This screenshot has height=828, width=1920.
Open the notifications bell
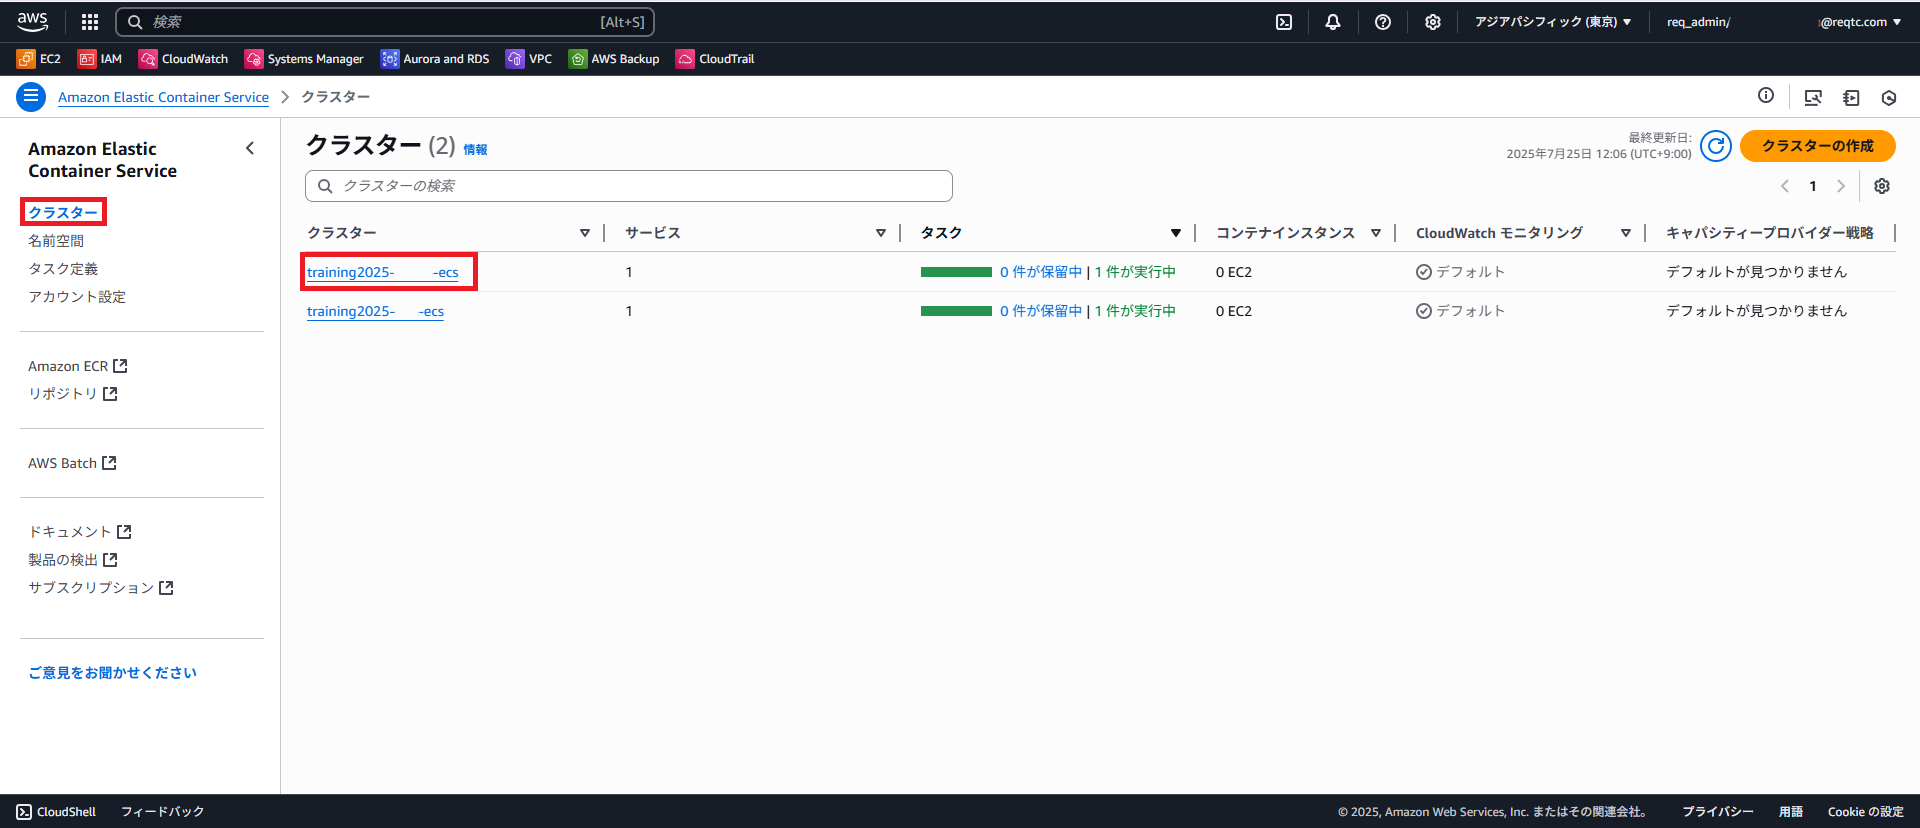(1333, 22)
